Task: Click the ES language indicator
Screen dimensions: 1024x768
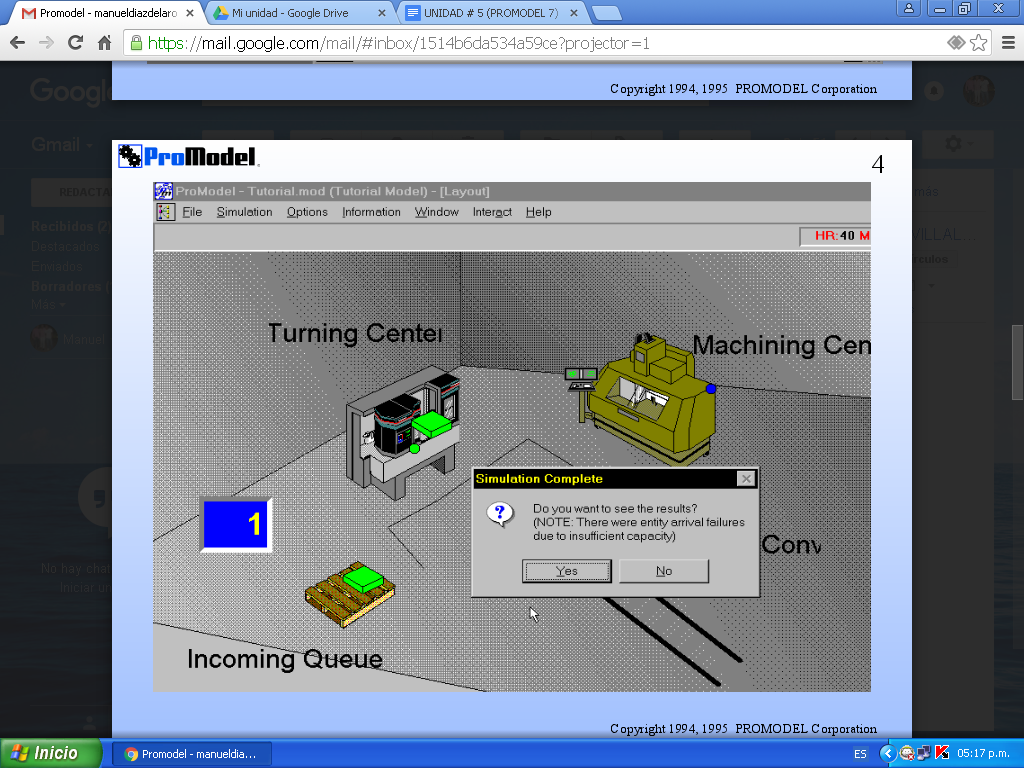Action: [860, 754]
